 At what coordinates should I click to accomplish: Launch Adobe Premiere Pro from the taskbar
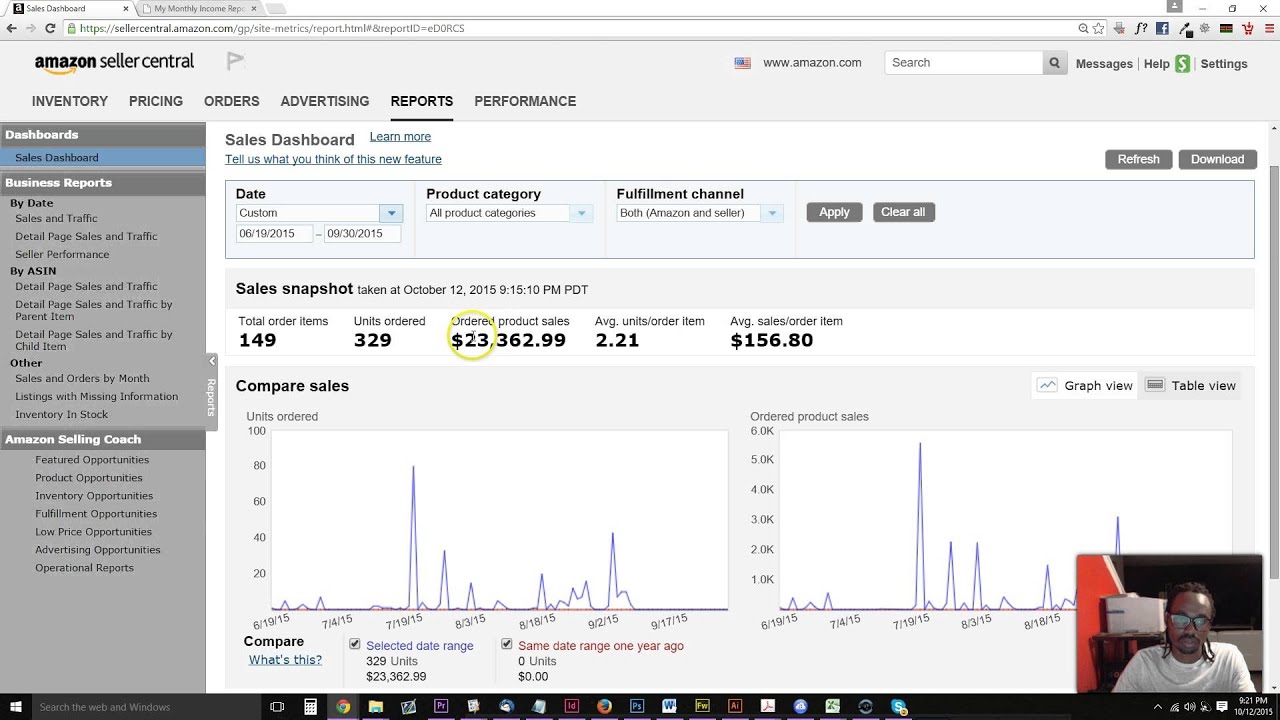441,707
